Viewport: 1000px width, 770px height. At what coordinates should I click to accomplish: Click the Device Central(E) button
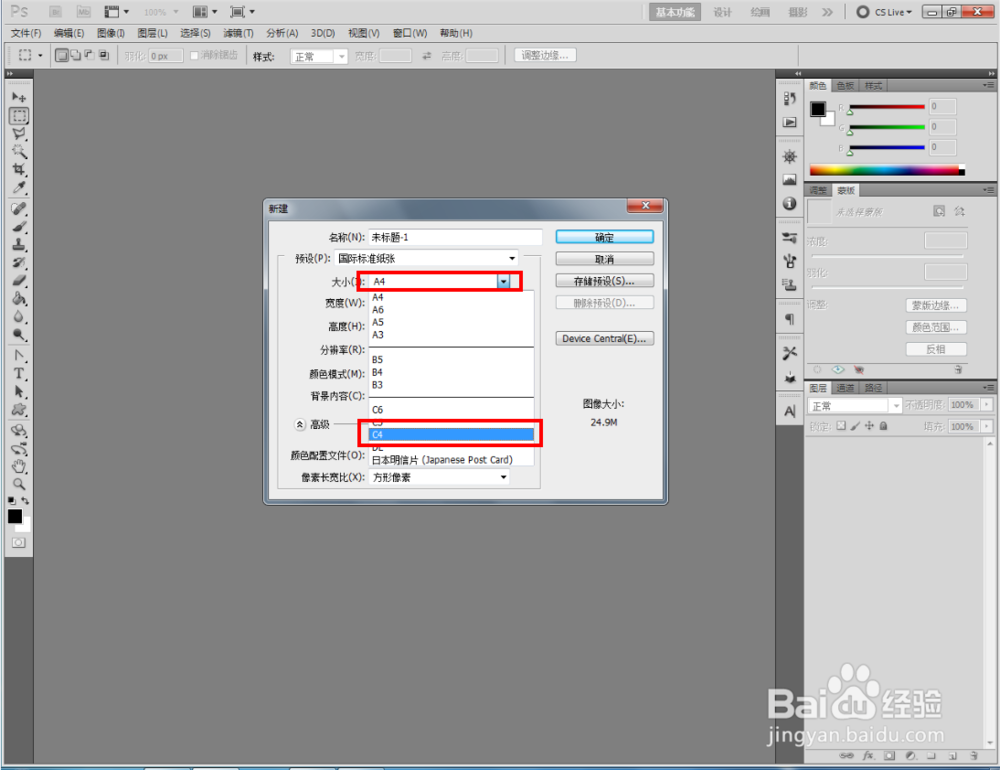click(605, 338)
